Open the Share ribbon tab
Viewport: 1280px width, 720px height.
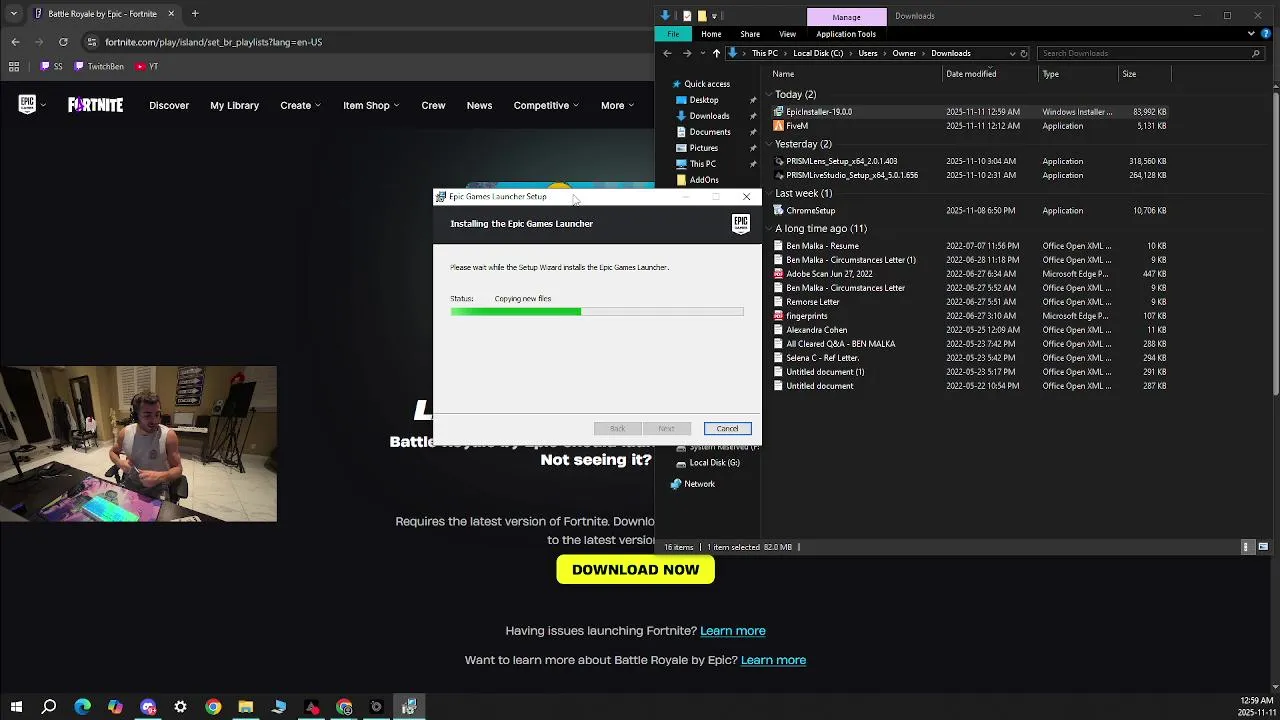point(750,34)
